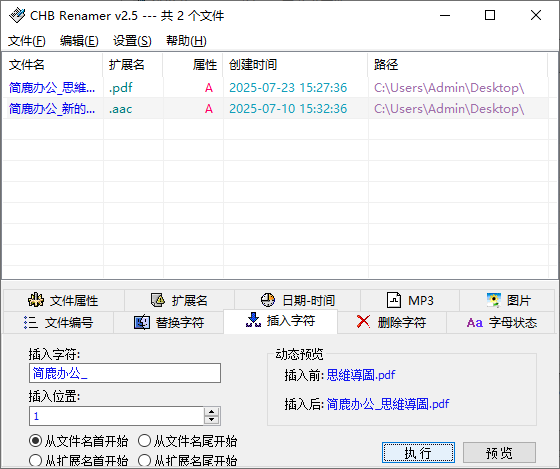Switch to the 文件编号 tab
560x469 pixels.
pos(58,323)
